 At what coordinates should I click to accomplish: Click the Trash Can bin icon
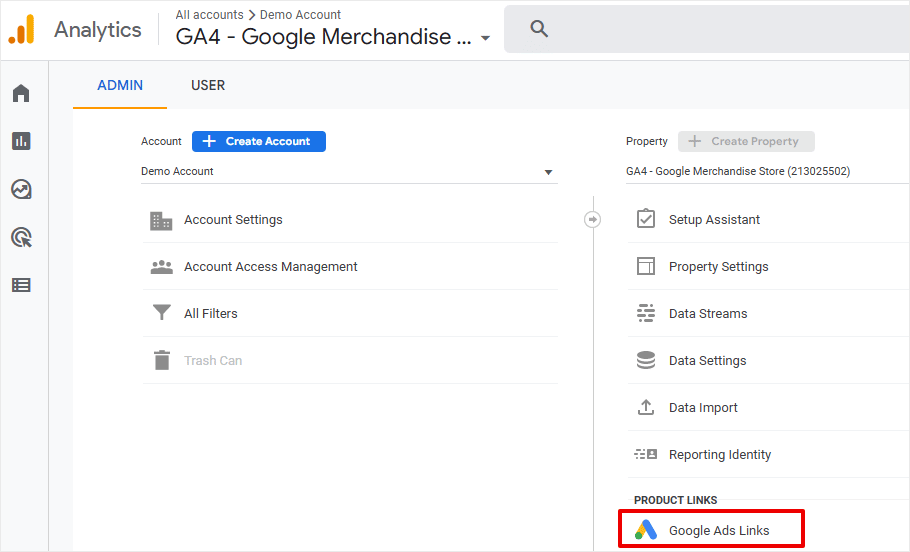[162, 360]
